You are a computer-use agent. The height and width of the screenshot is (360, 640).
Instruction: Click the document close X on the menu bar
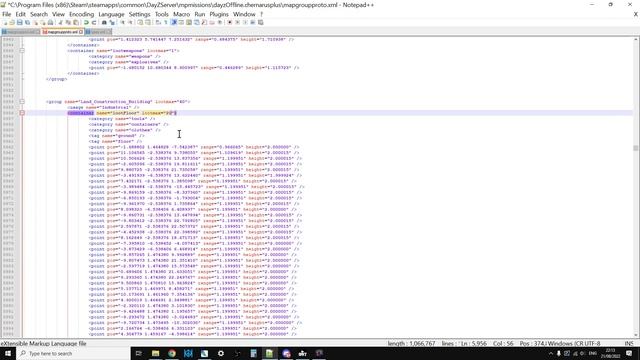636,14
